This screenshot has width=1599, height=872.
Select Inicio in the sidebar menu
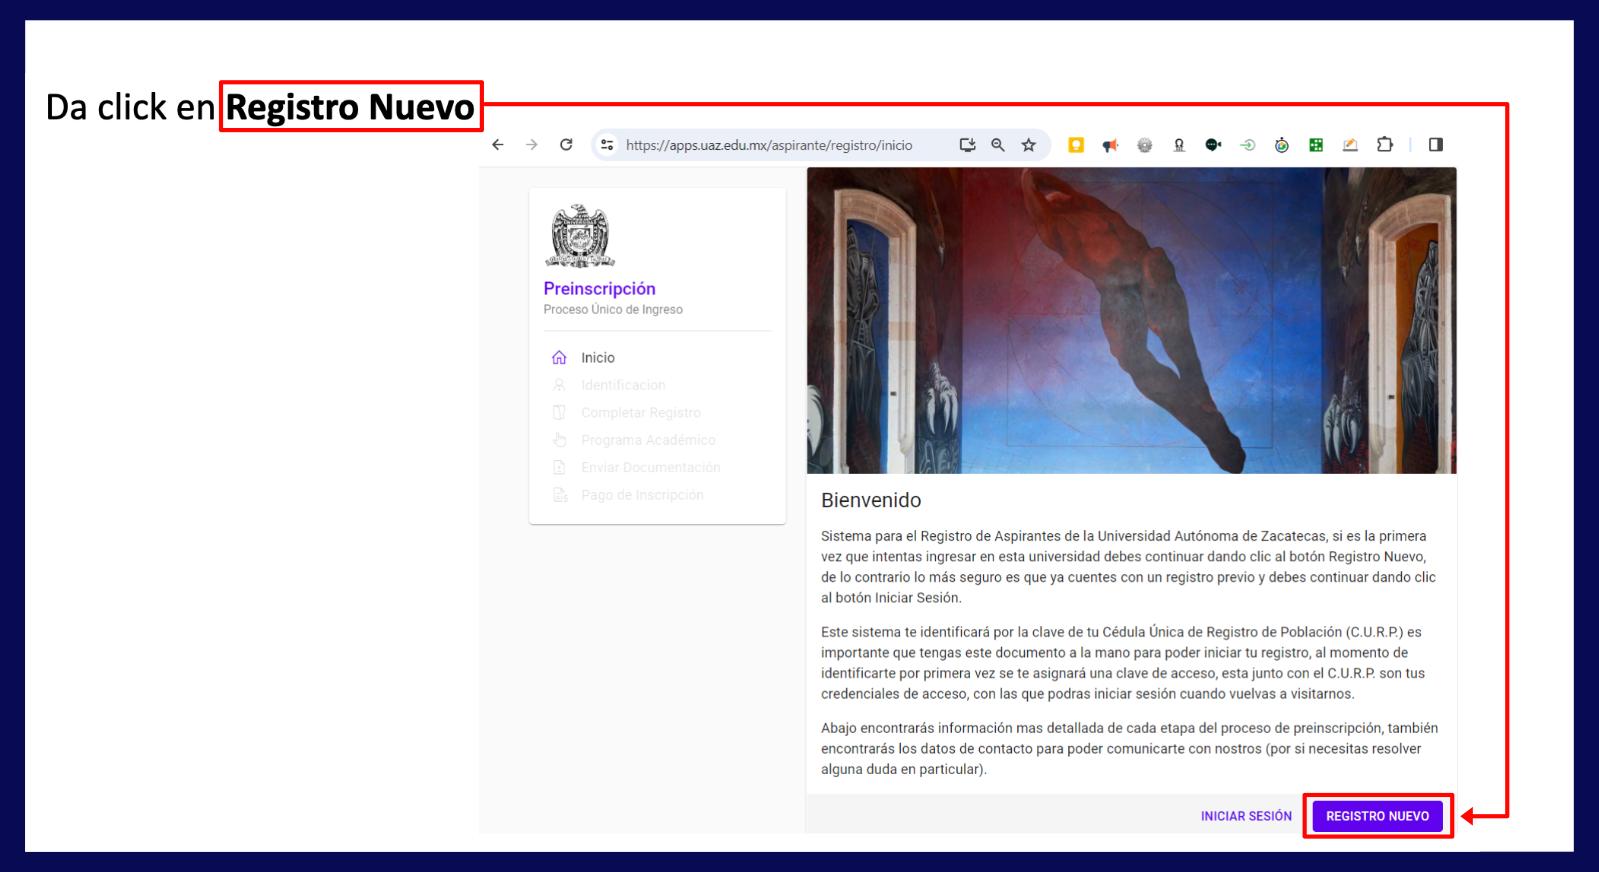click(657, 357)
